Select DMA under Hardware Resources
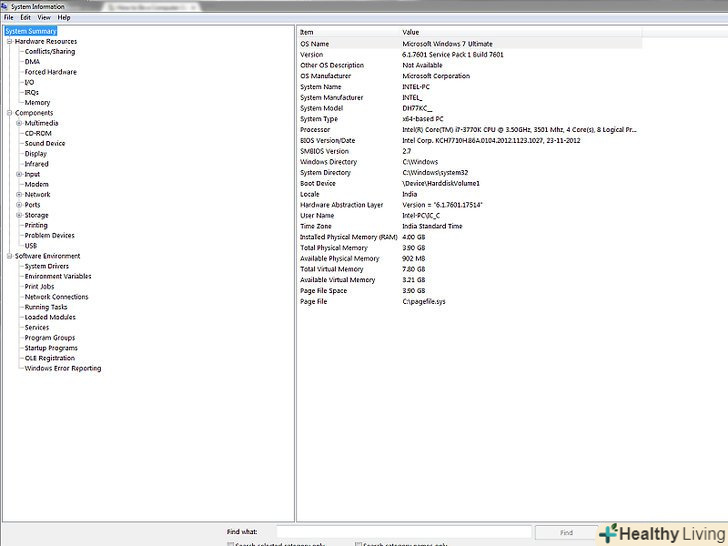Viewport: 728px width, 546px height. pyautogui.click(x=32, y=62)
